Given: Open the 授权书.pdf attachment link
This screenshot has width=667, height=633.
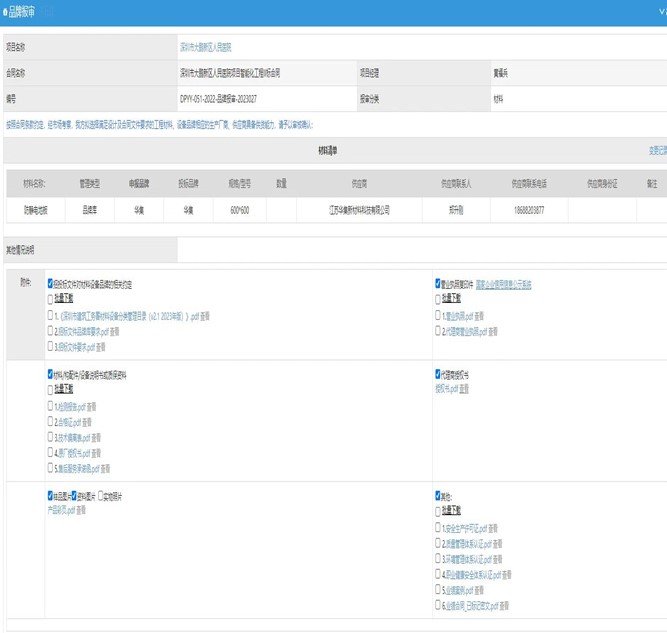Looking at the screenshot, I should 446,389.
